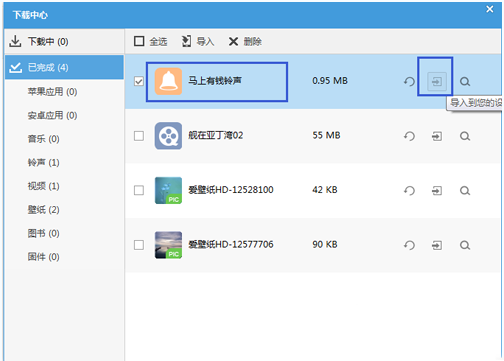Filter by 安卓应用 (0) category
Screen dimensions: 504x361
(52, 115)
